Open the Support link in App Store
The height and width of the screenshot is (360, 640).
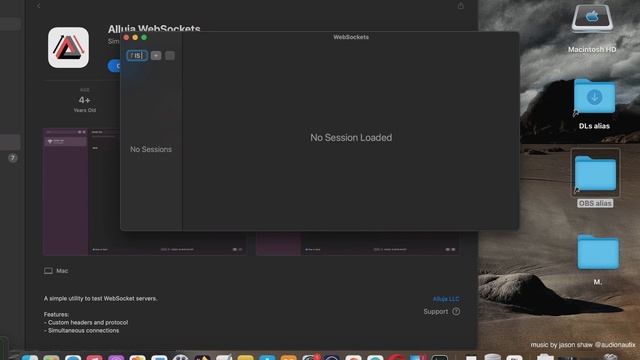(x=436, y=311)
